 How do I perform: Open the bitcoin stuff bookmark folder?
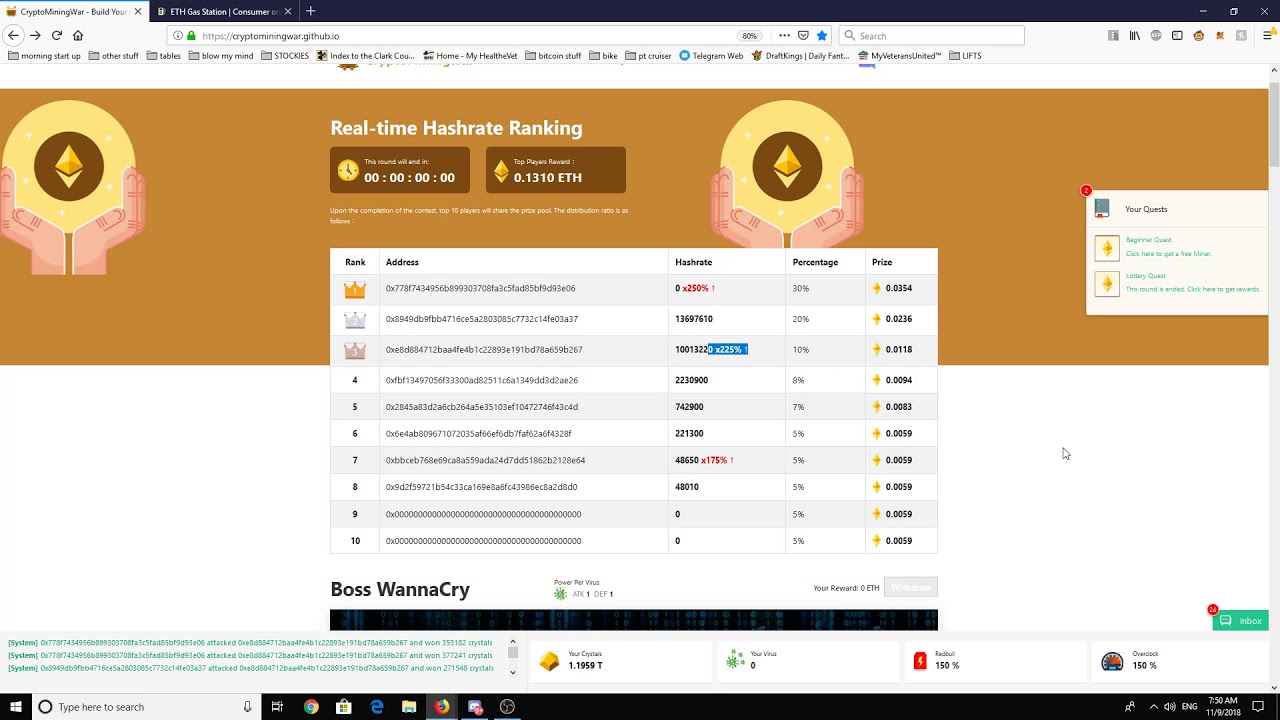(553, 56)
